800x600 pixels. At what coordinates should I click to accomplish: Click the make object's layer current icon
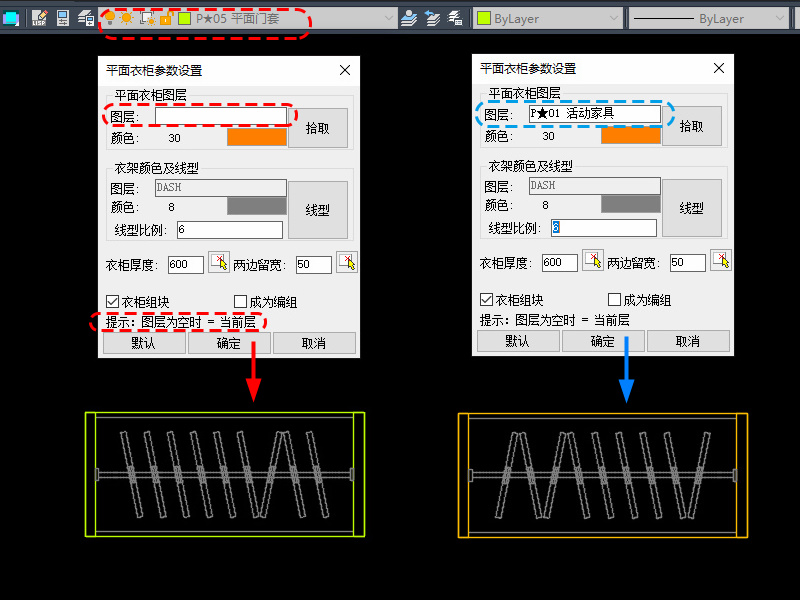click(409, 19)
